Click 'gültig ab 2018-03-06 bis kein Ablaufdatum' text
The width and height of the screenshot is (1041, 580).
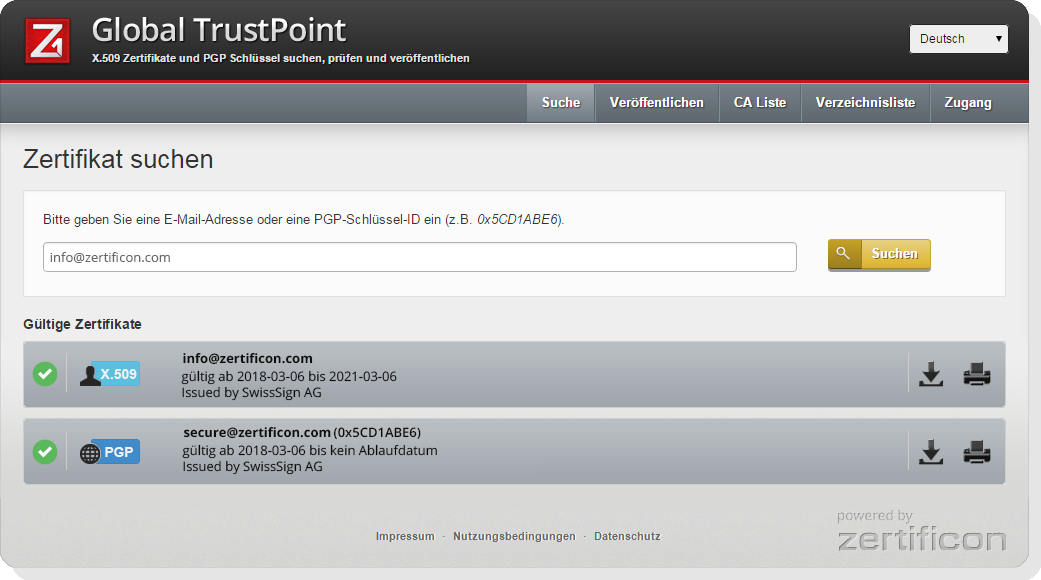[x=310, y=451]
